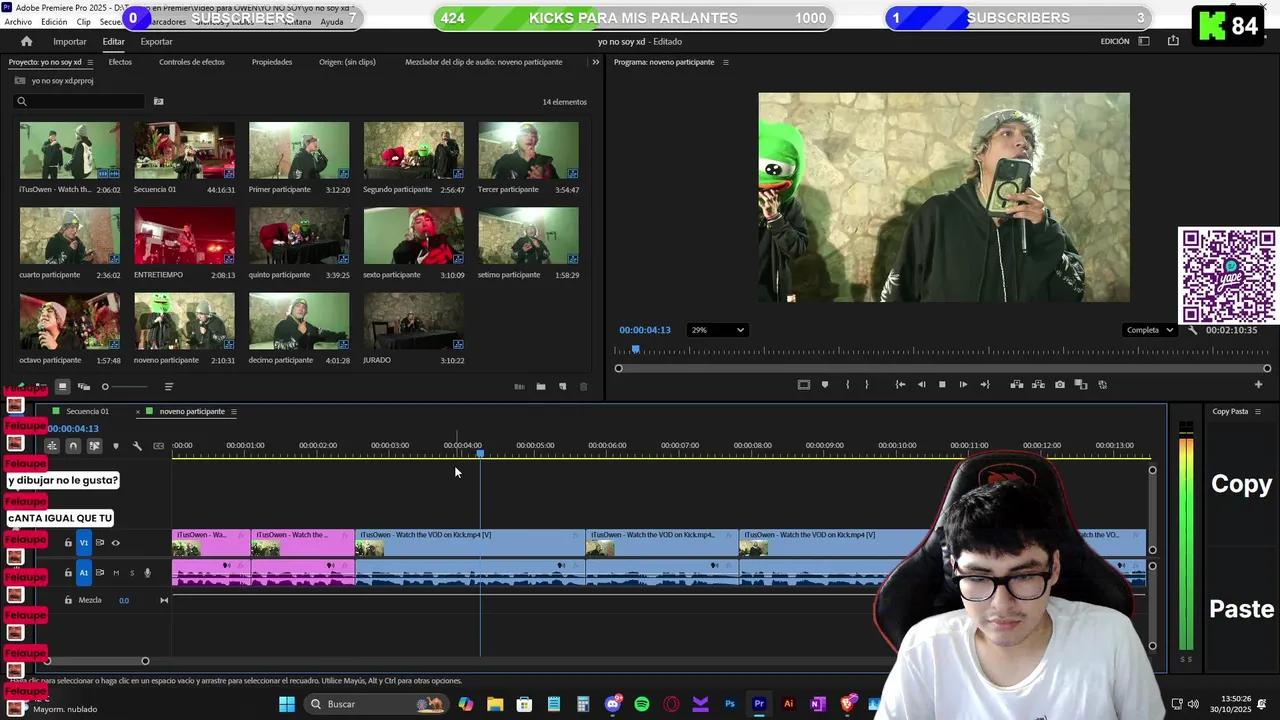The height and width of the screenshot is (720, 1280).
Task: Open the Project panel menu
Action: (x=89, y=62)
